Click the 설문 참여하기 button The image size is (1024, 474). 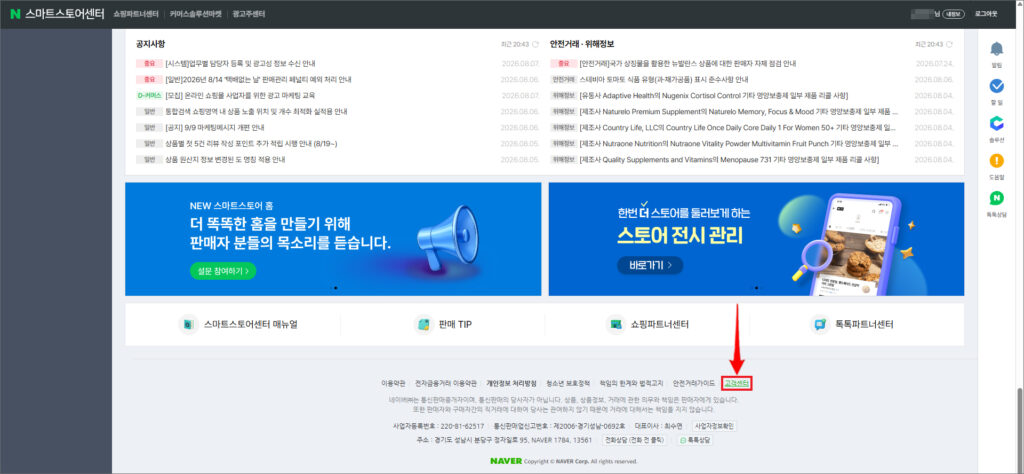(223, 271)
